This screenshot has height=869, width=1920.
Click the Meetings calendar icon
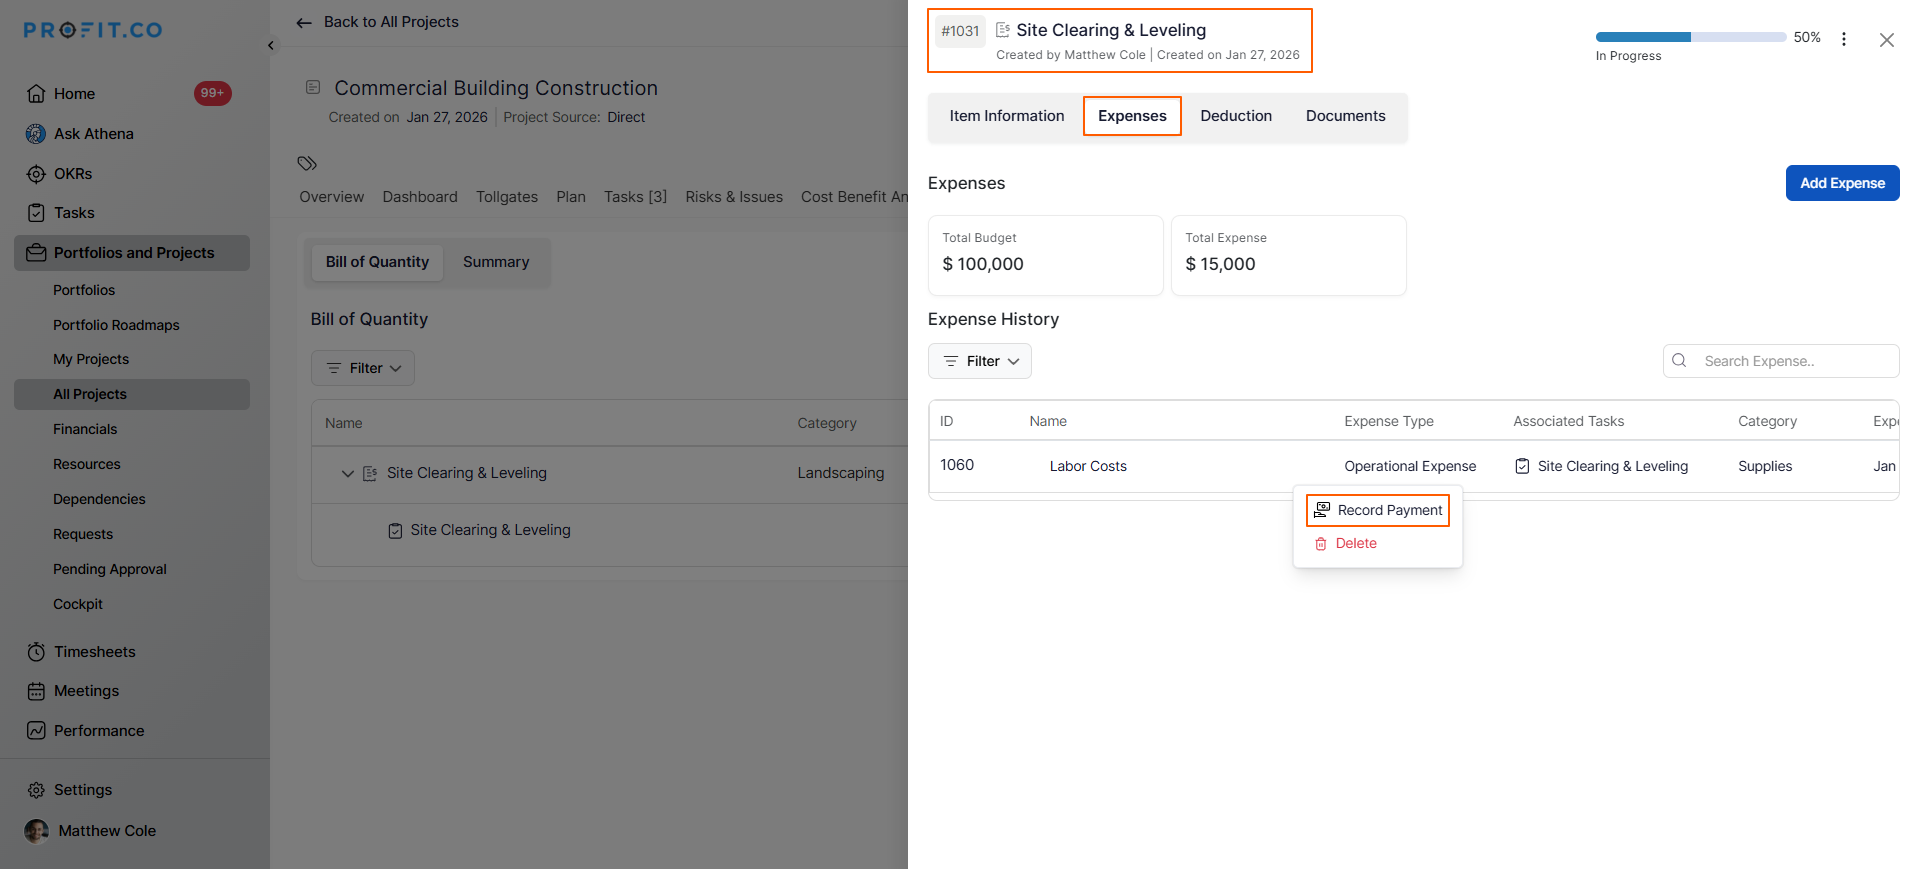(x=36, y=691)
